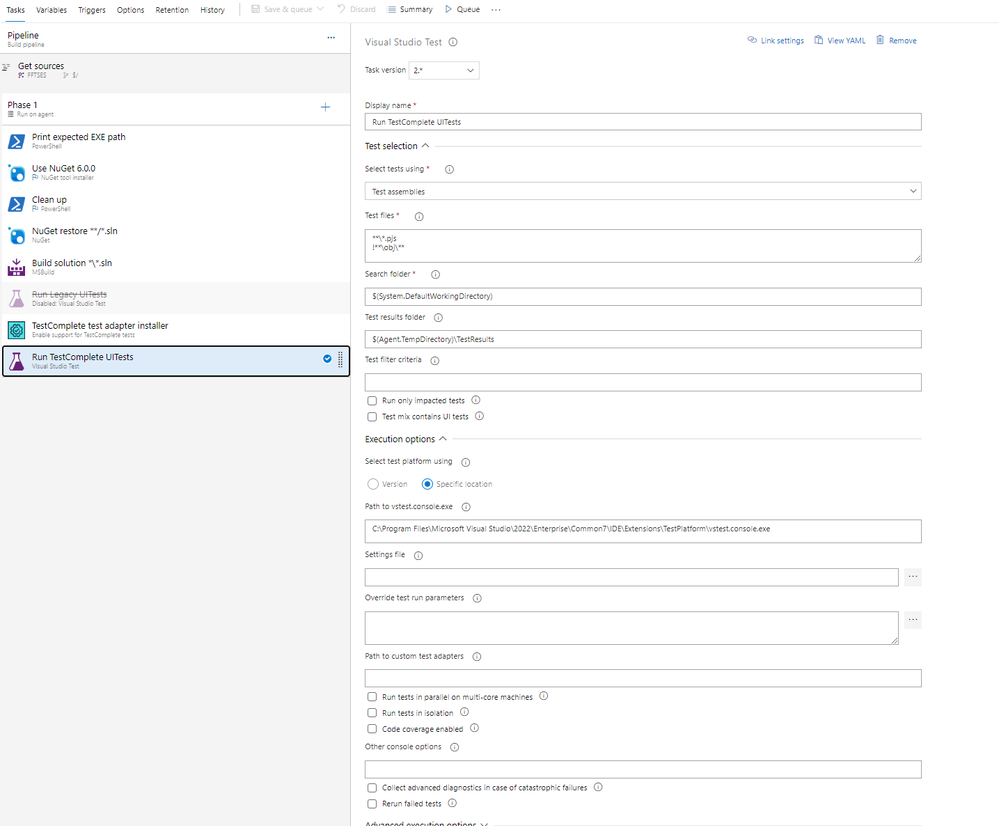
Task: Open the Pipeline ellipsis menu
Action: click(331, 38)
